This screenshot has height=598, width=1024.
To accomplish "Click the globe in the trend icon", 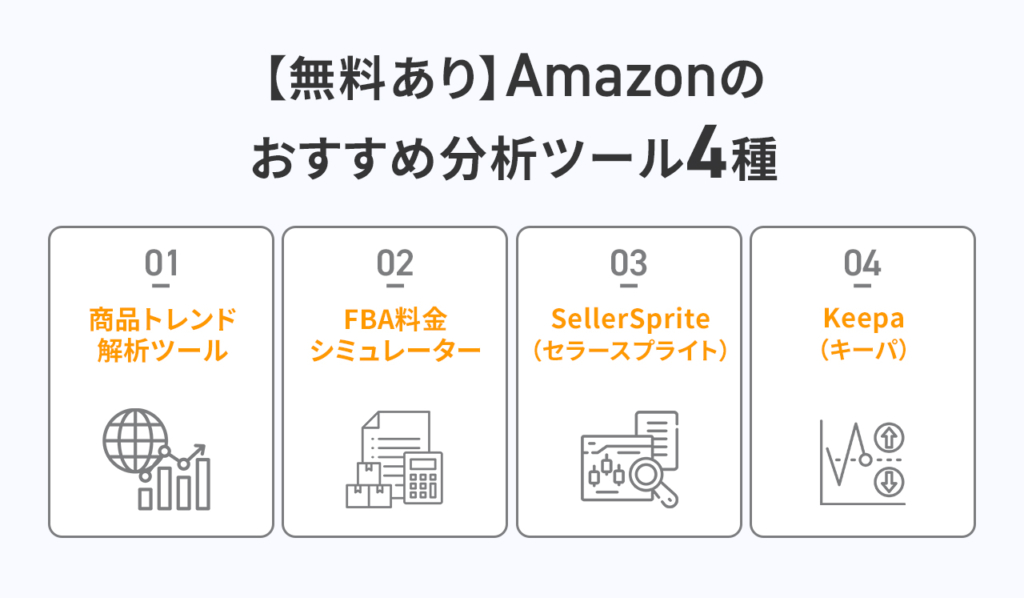I will pyautogui.click(x=136, y=441).
